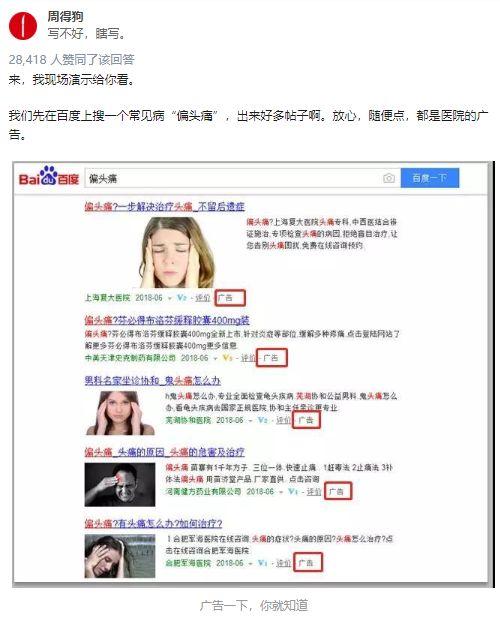This screenshot has height=627, width=500.
Task: Click the camera image-search icon
Action: [389, 178]
